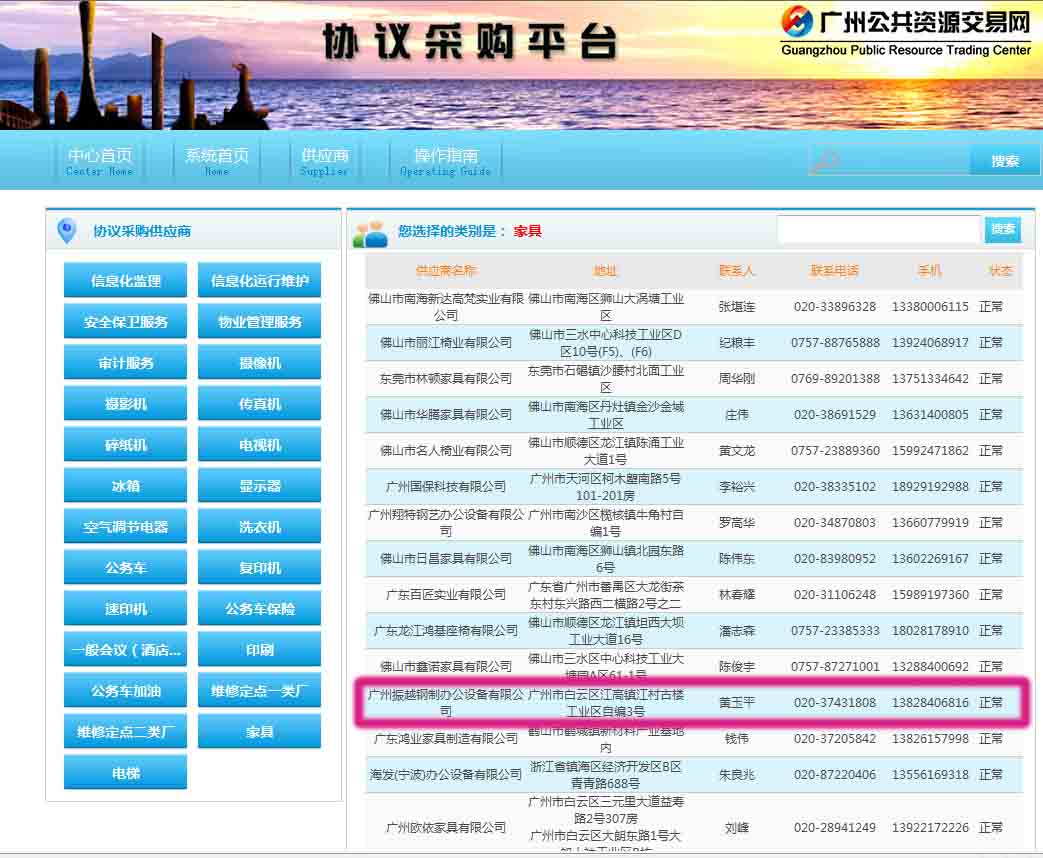
Task: Click supplier name 广州欧依家具有限公司
Action: (446, 827)
